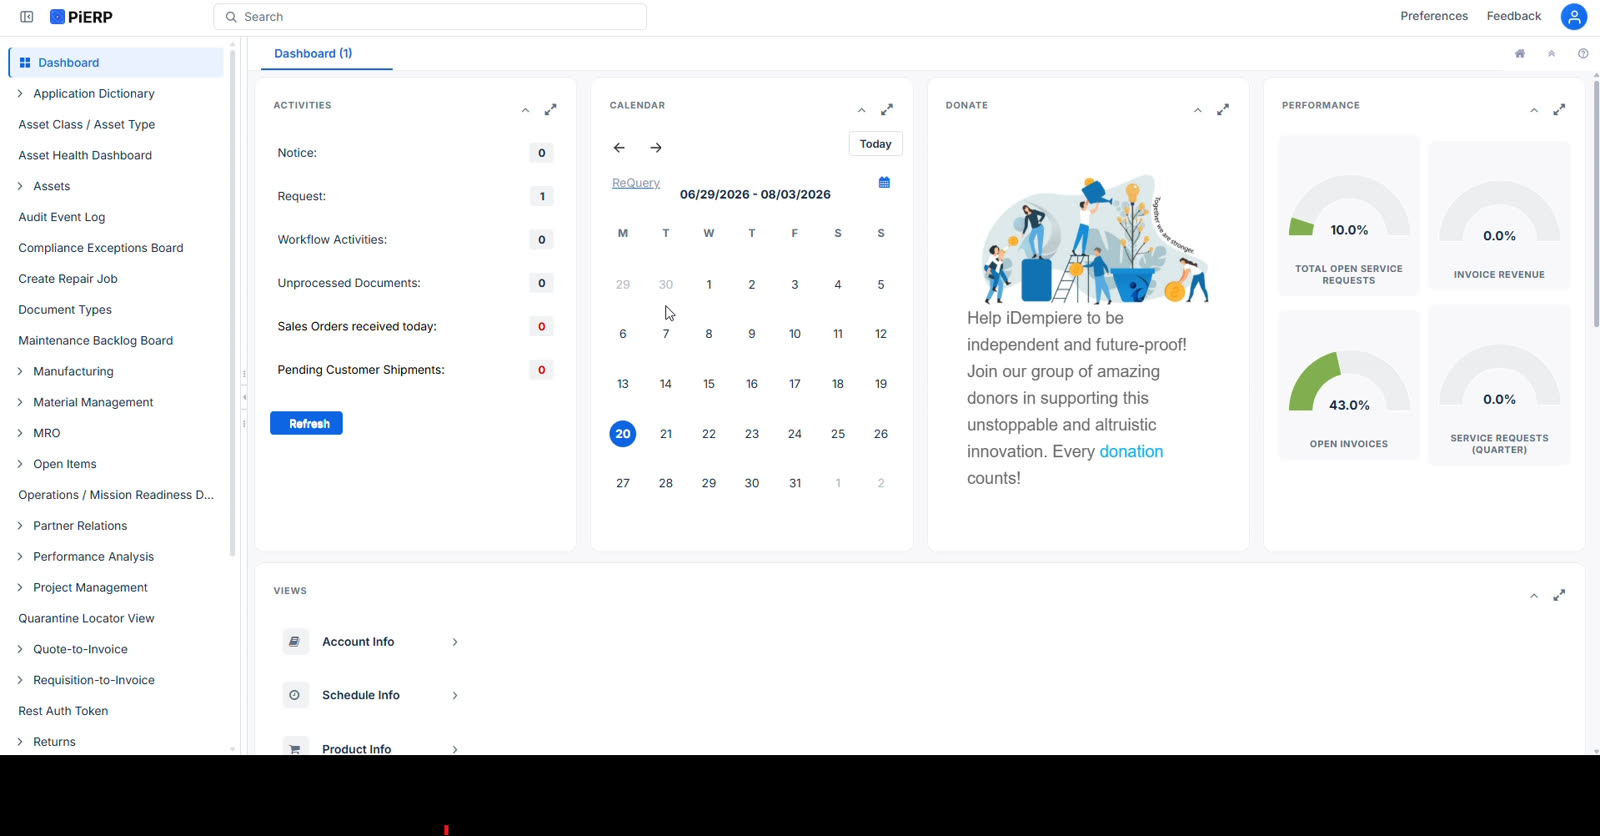This screenshot has width=1600, height=836.
Task: Collapse the Donate panel
Action: (1197, 110)
